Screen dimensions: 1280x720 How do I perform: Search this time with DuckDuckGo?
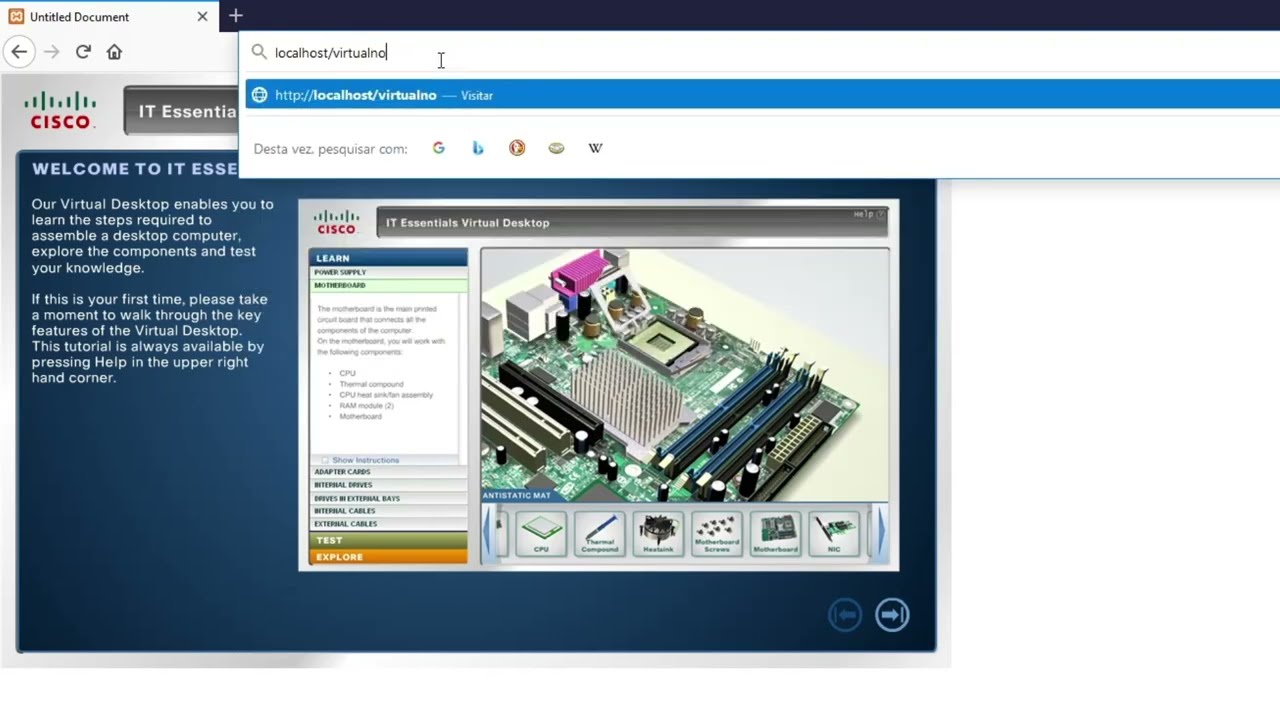click(x=517, y=148)
